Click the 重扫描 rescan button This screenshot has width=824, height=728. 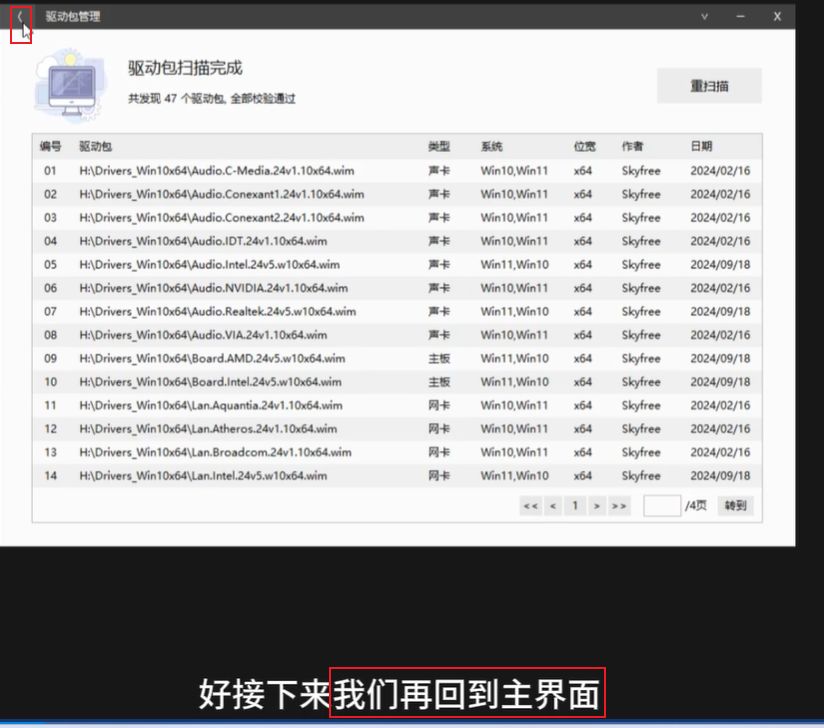[x=710, y=85]
